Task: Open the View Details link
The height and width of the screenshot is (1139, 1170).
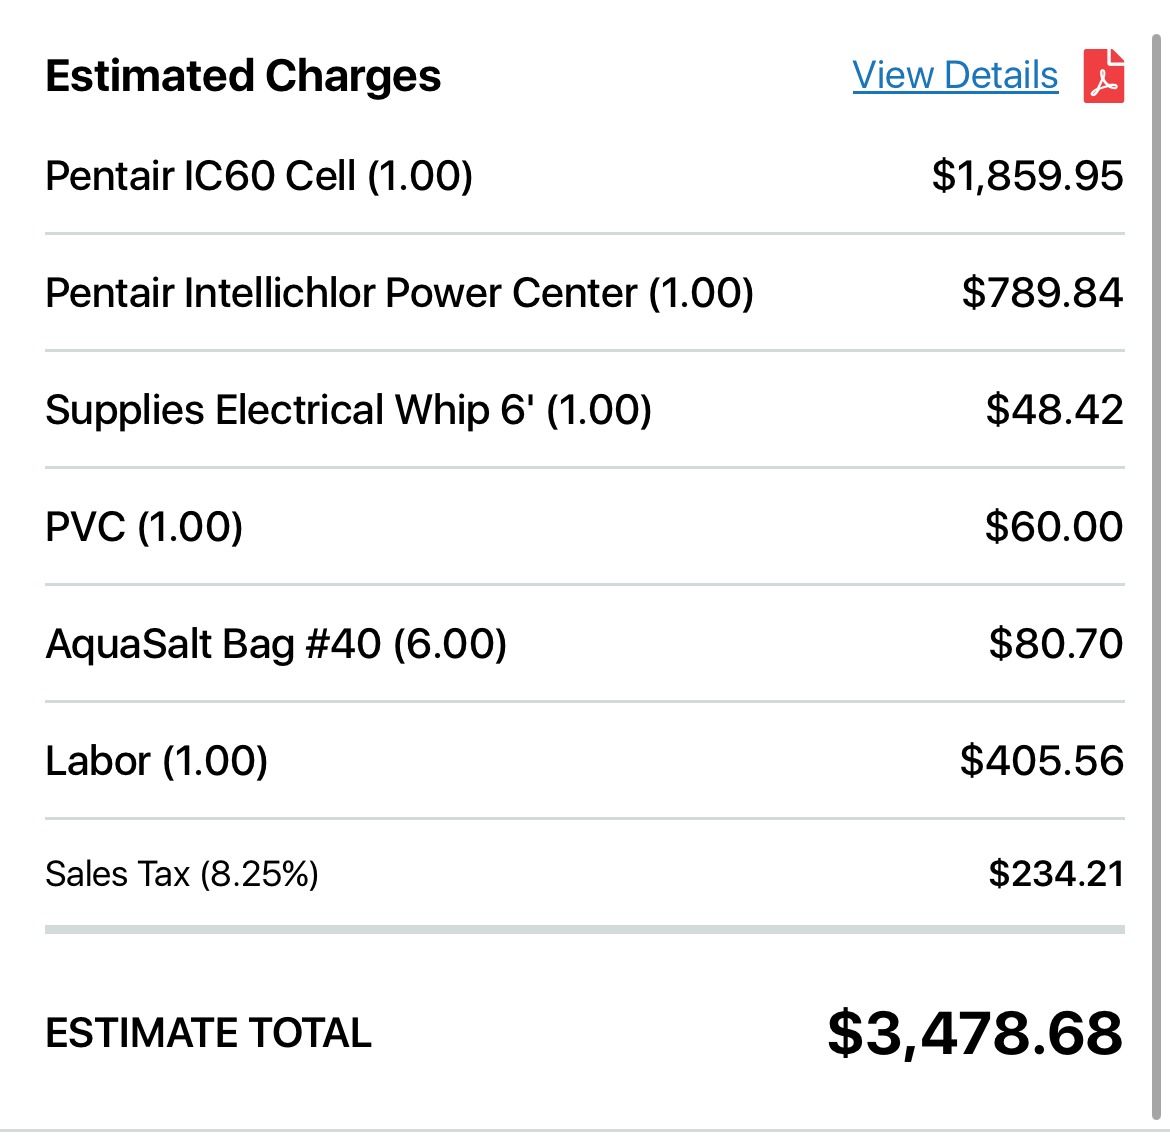Action: point(955,75)
